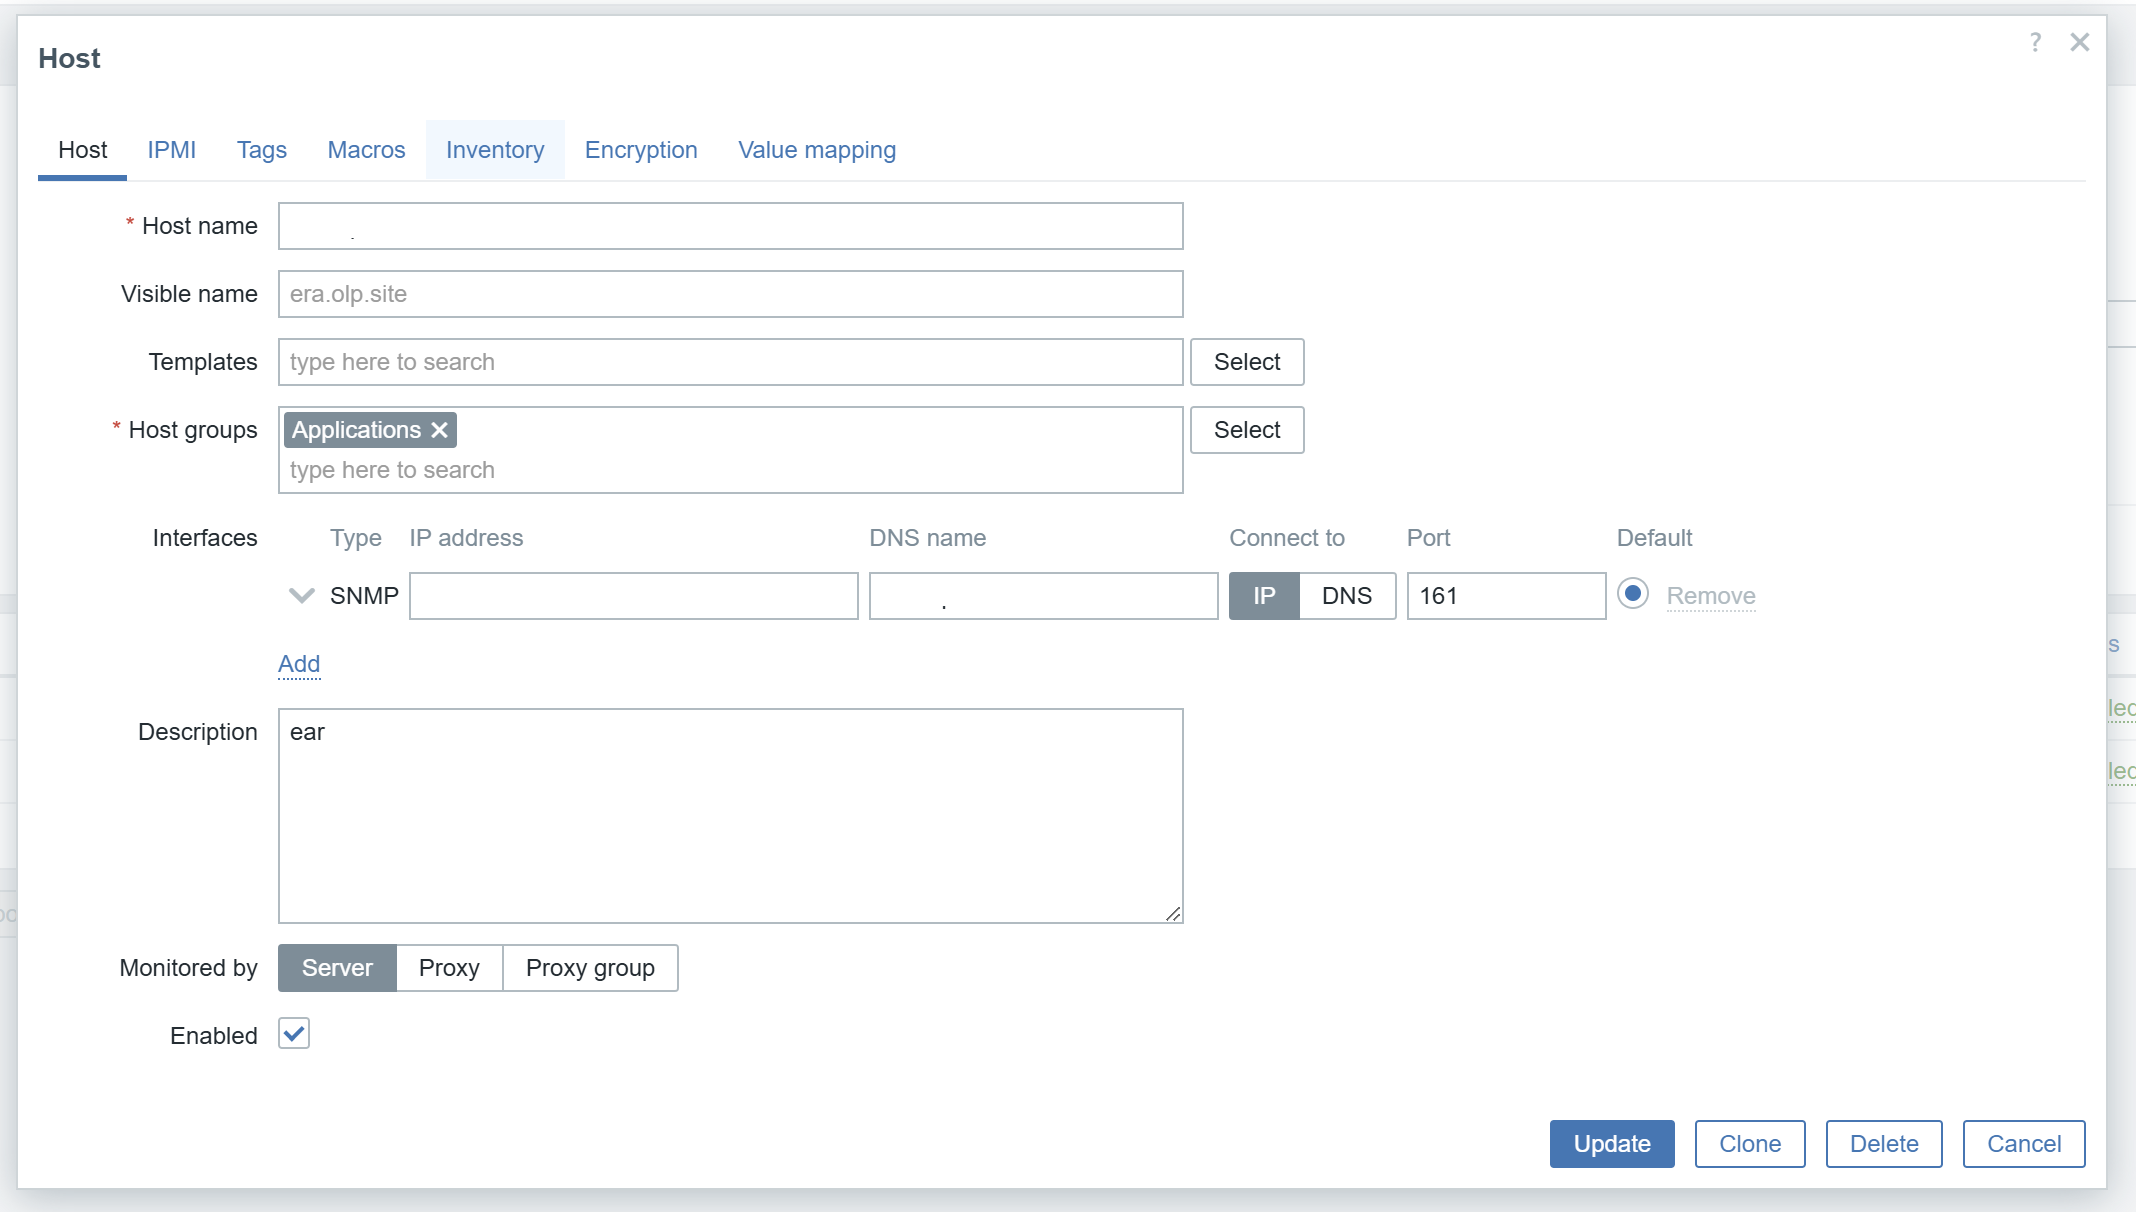This screenshot has height=1212, width=2136.
Task: Select the Default interface radio button
Action: coord(1632,594)
